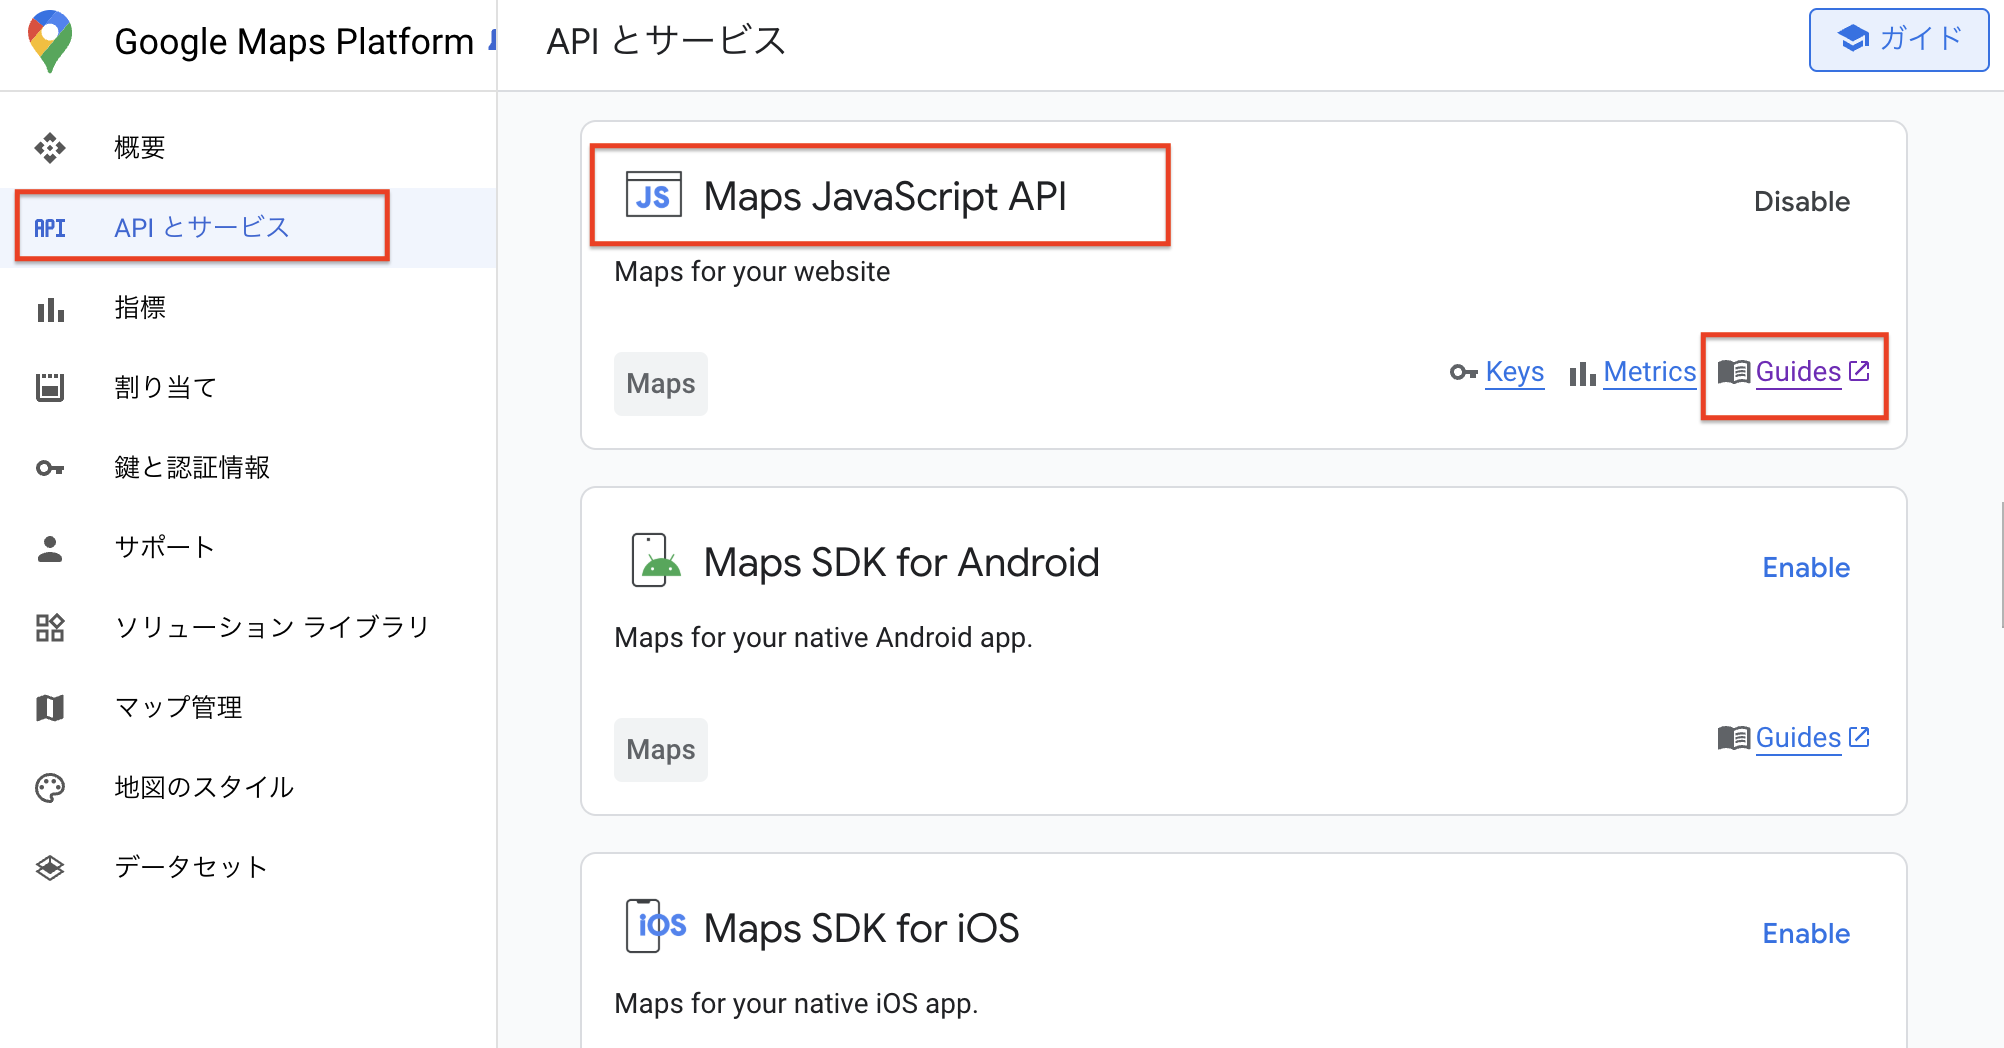Click the Maps SDK for Android title
Image resolution: width=2004 pixels, height=1048 pixels.
point(902,562)
